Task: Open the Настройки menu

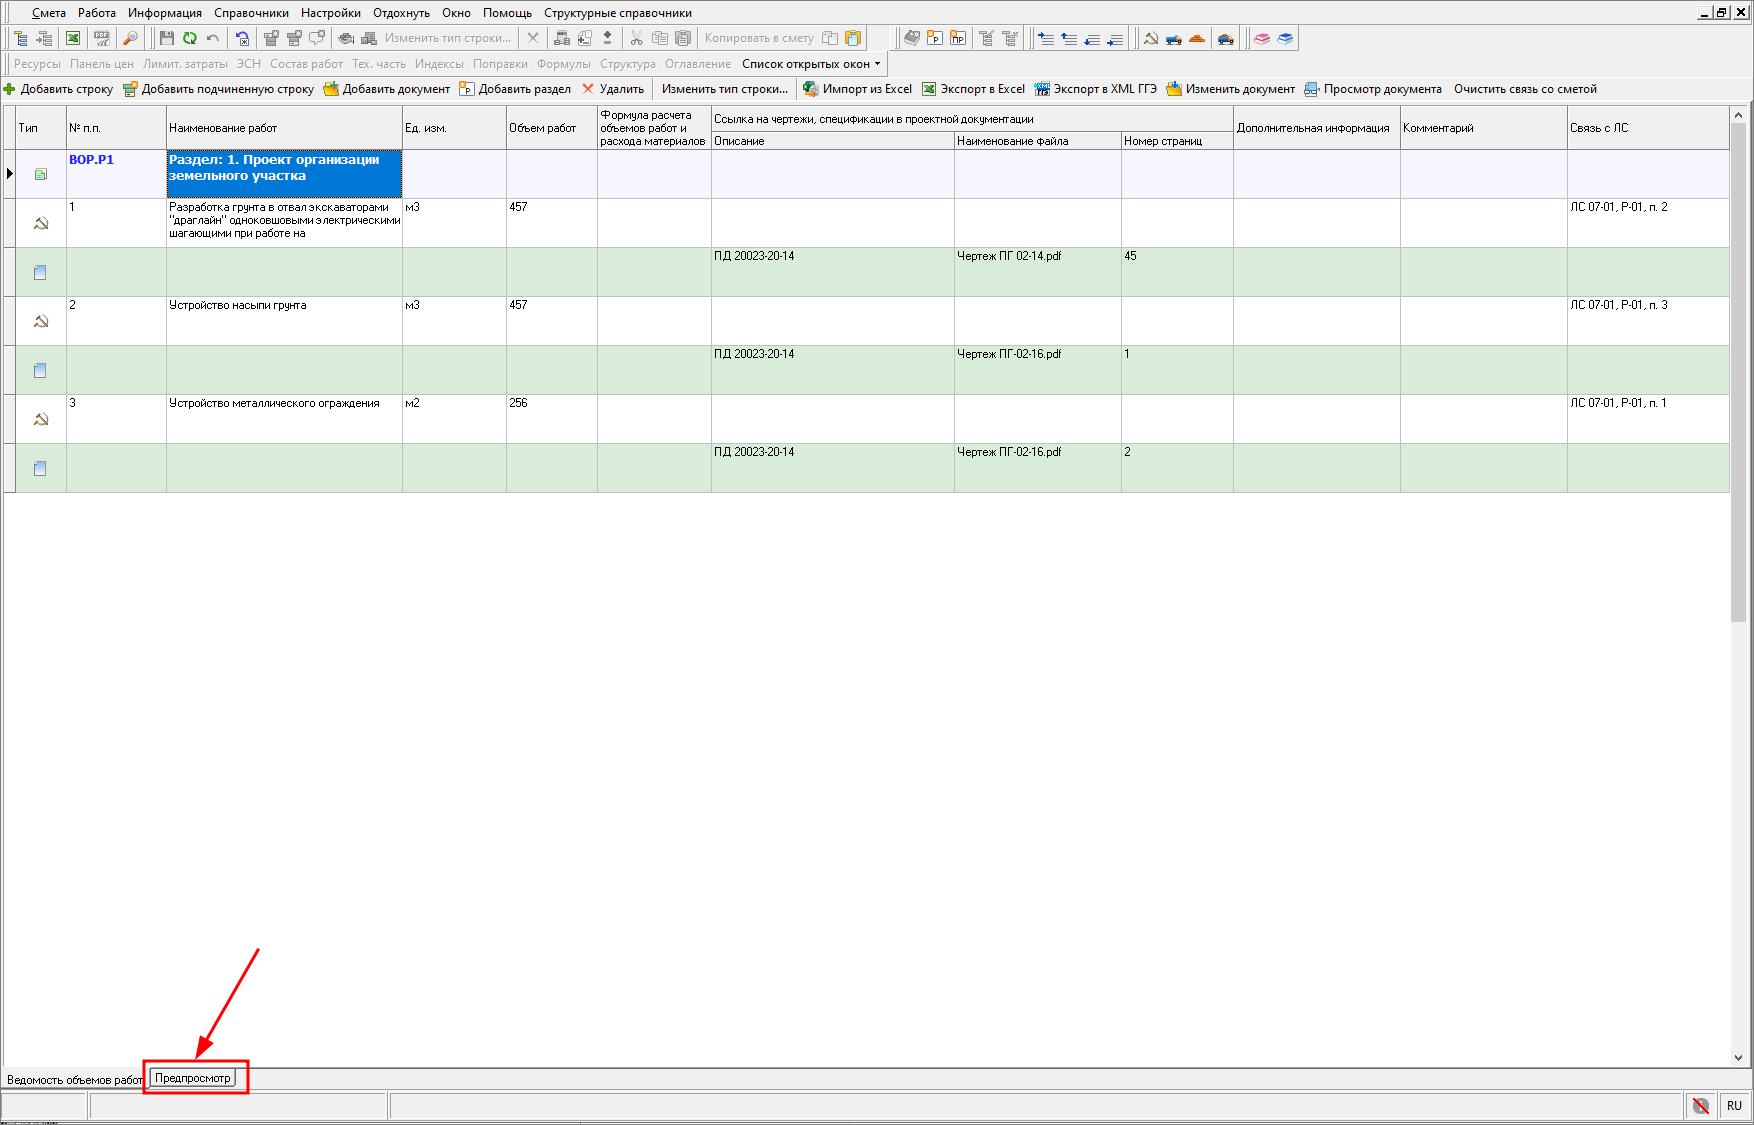Action: [x=330, y=13]
